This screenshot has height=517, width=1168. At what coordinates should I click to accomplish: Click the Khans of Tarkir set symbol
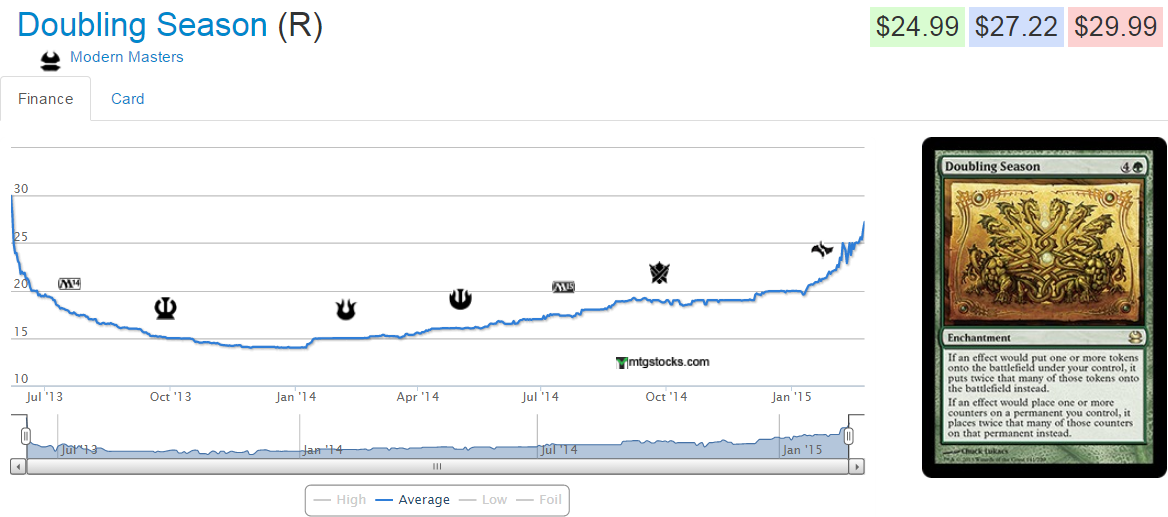(659, 272)
